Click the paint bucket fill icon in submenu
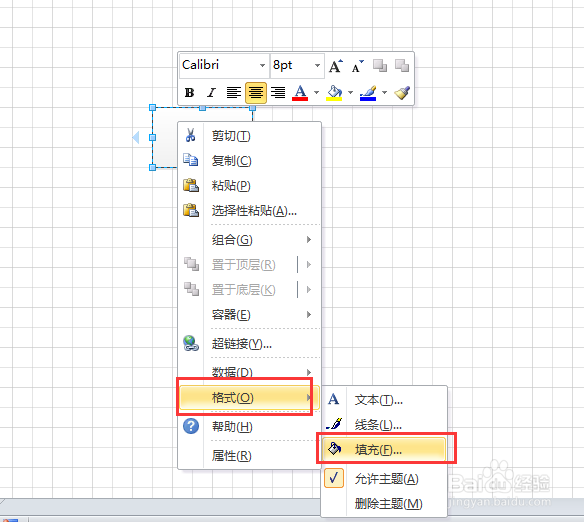Viewport: 584px width, 522px height. [334, 449]
